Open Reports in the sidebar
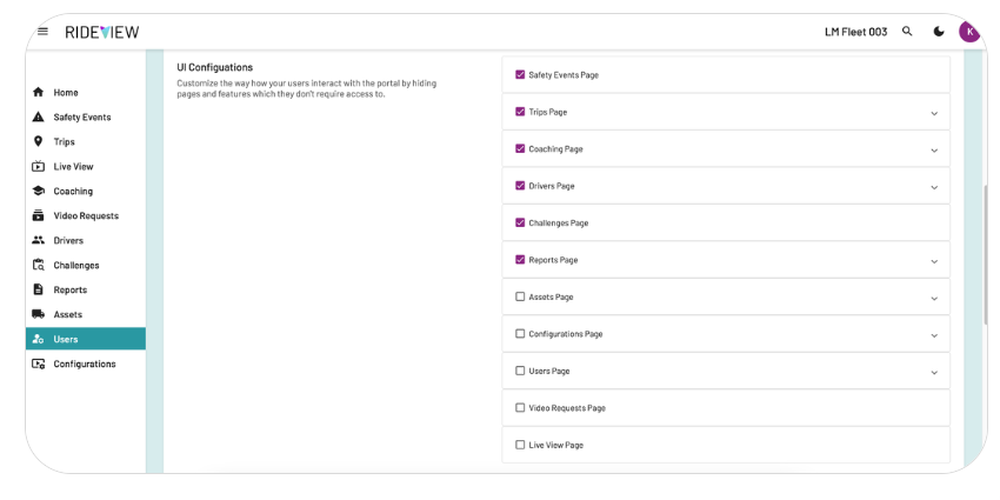The width and height of the screenshot is (1000, 500). pyautogui.click(x=85, y=290)
